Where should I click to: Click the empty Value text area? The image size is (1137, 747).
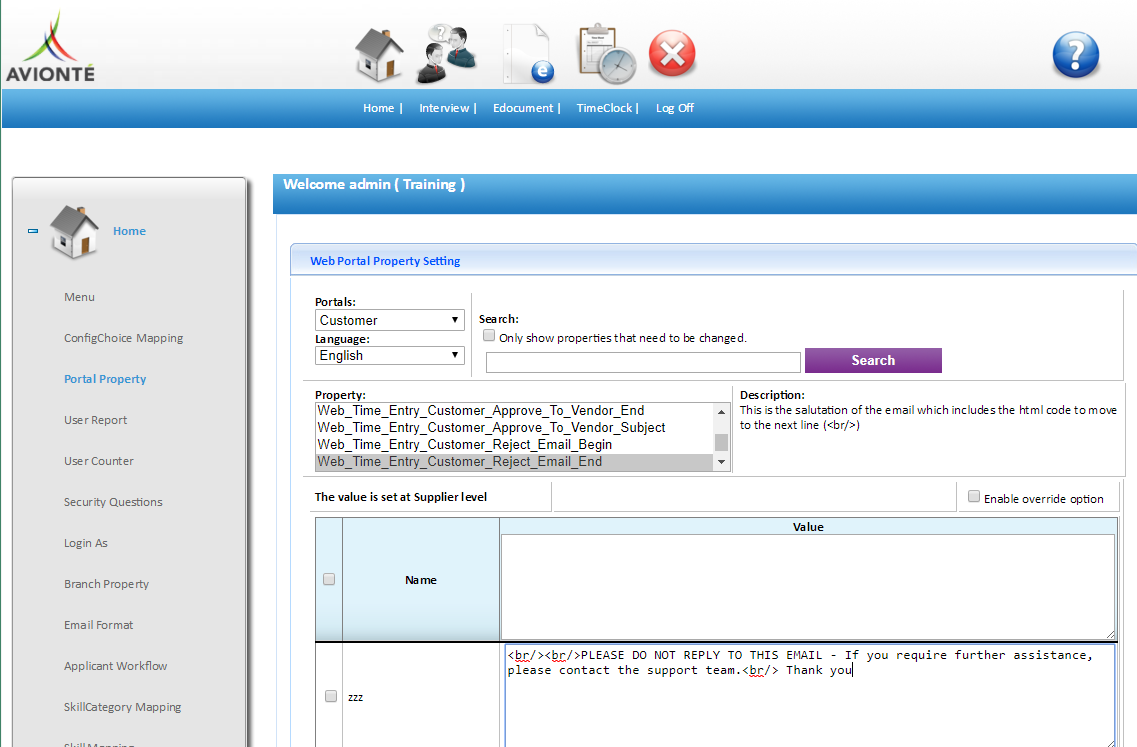click(808, 587)
